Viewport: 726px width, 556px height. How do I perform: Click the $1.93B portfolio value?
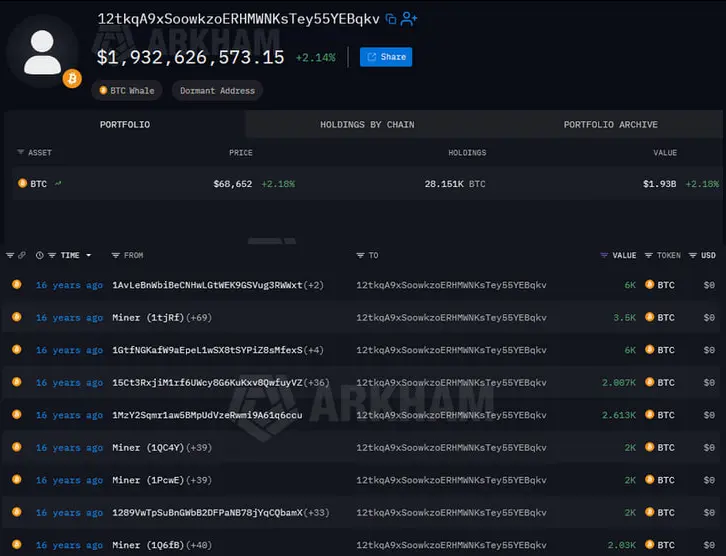click(x=659, y=184)
